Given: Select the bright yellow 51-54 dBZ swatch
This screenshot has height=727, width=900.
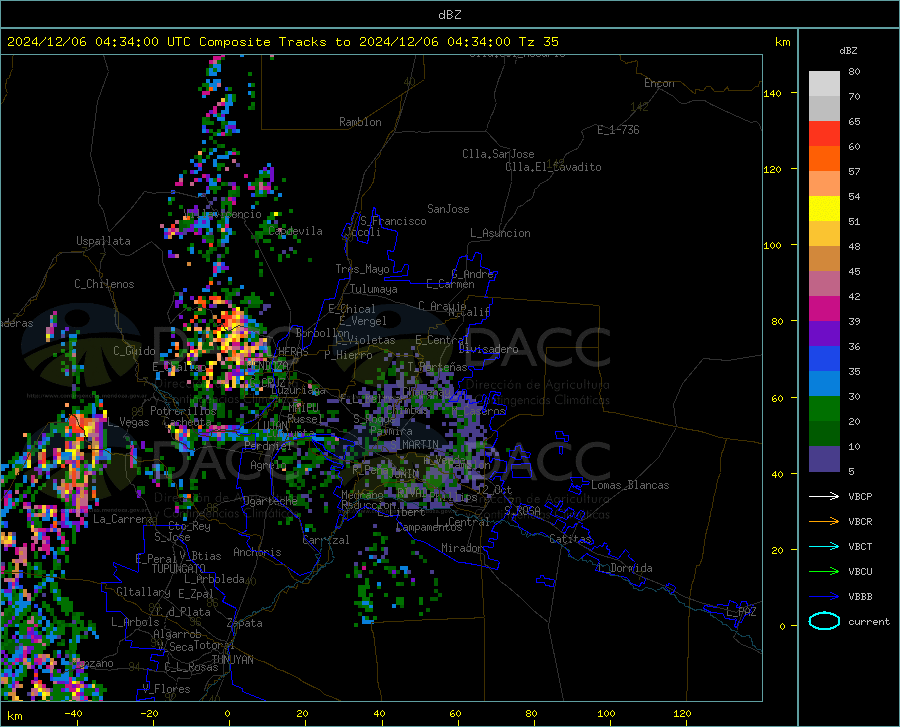Looking at the screenshot, I should click(x=824, y=209).
